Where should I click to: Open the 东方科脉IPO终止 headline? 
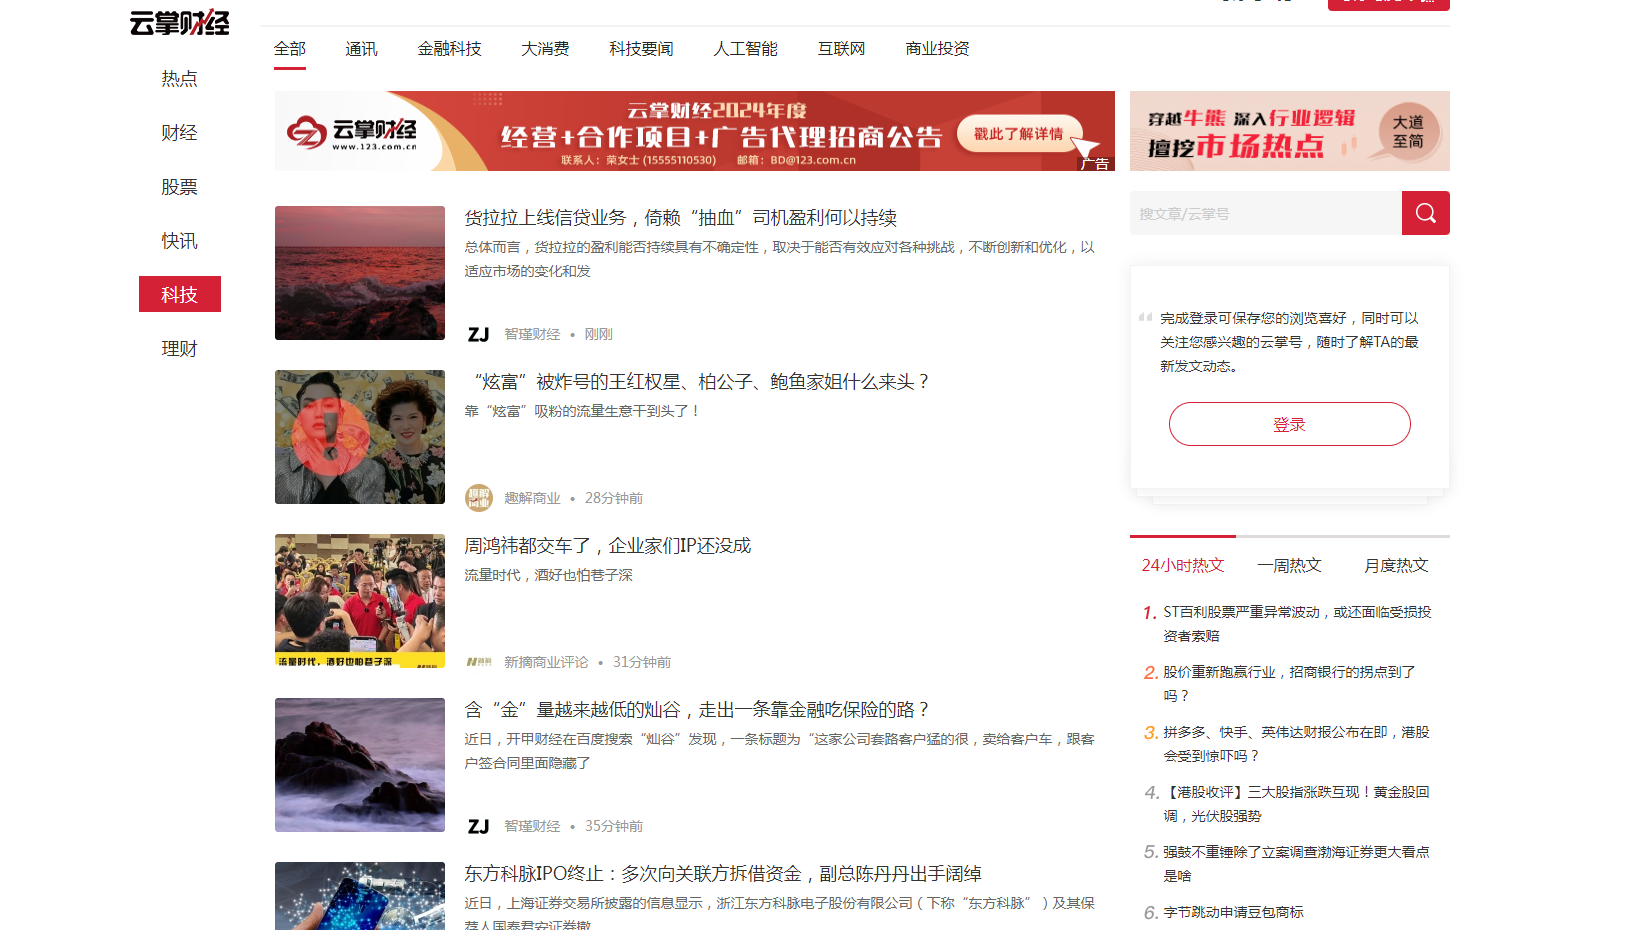point(723,874)
